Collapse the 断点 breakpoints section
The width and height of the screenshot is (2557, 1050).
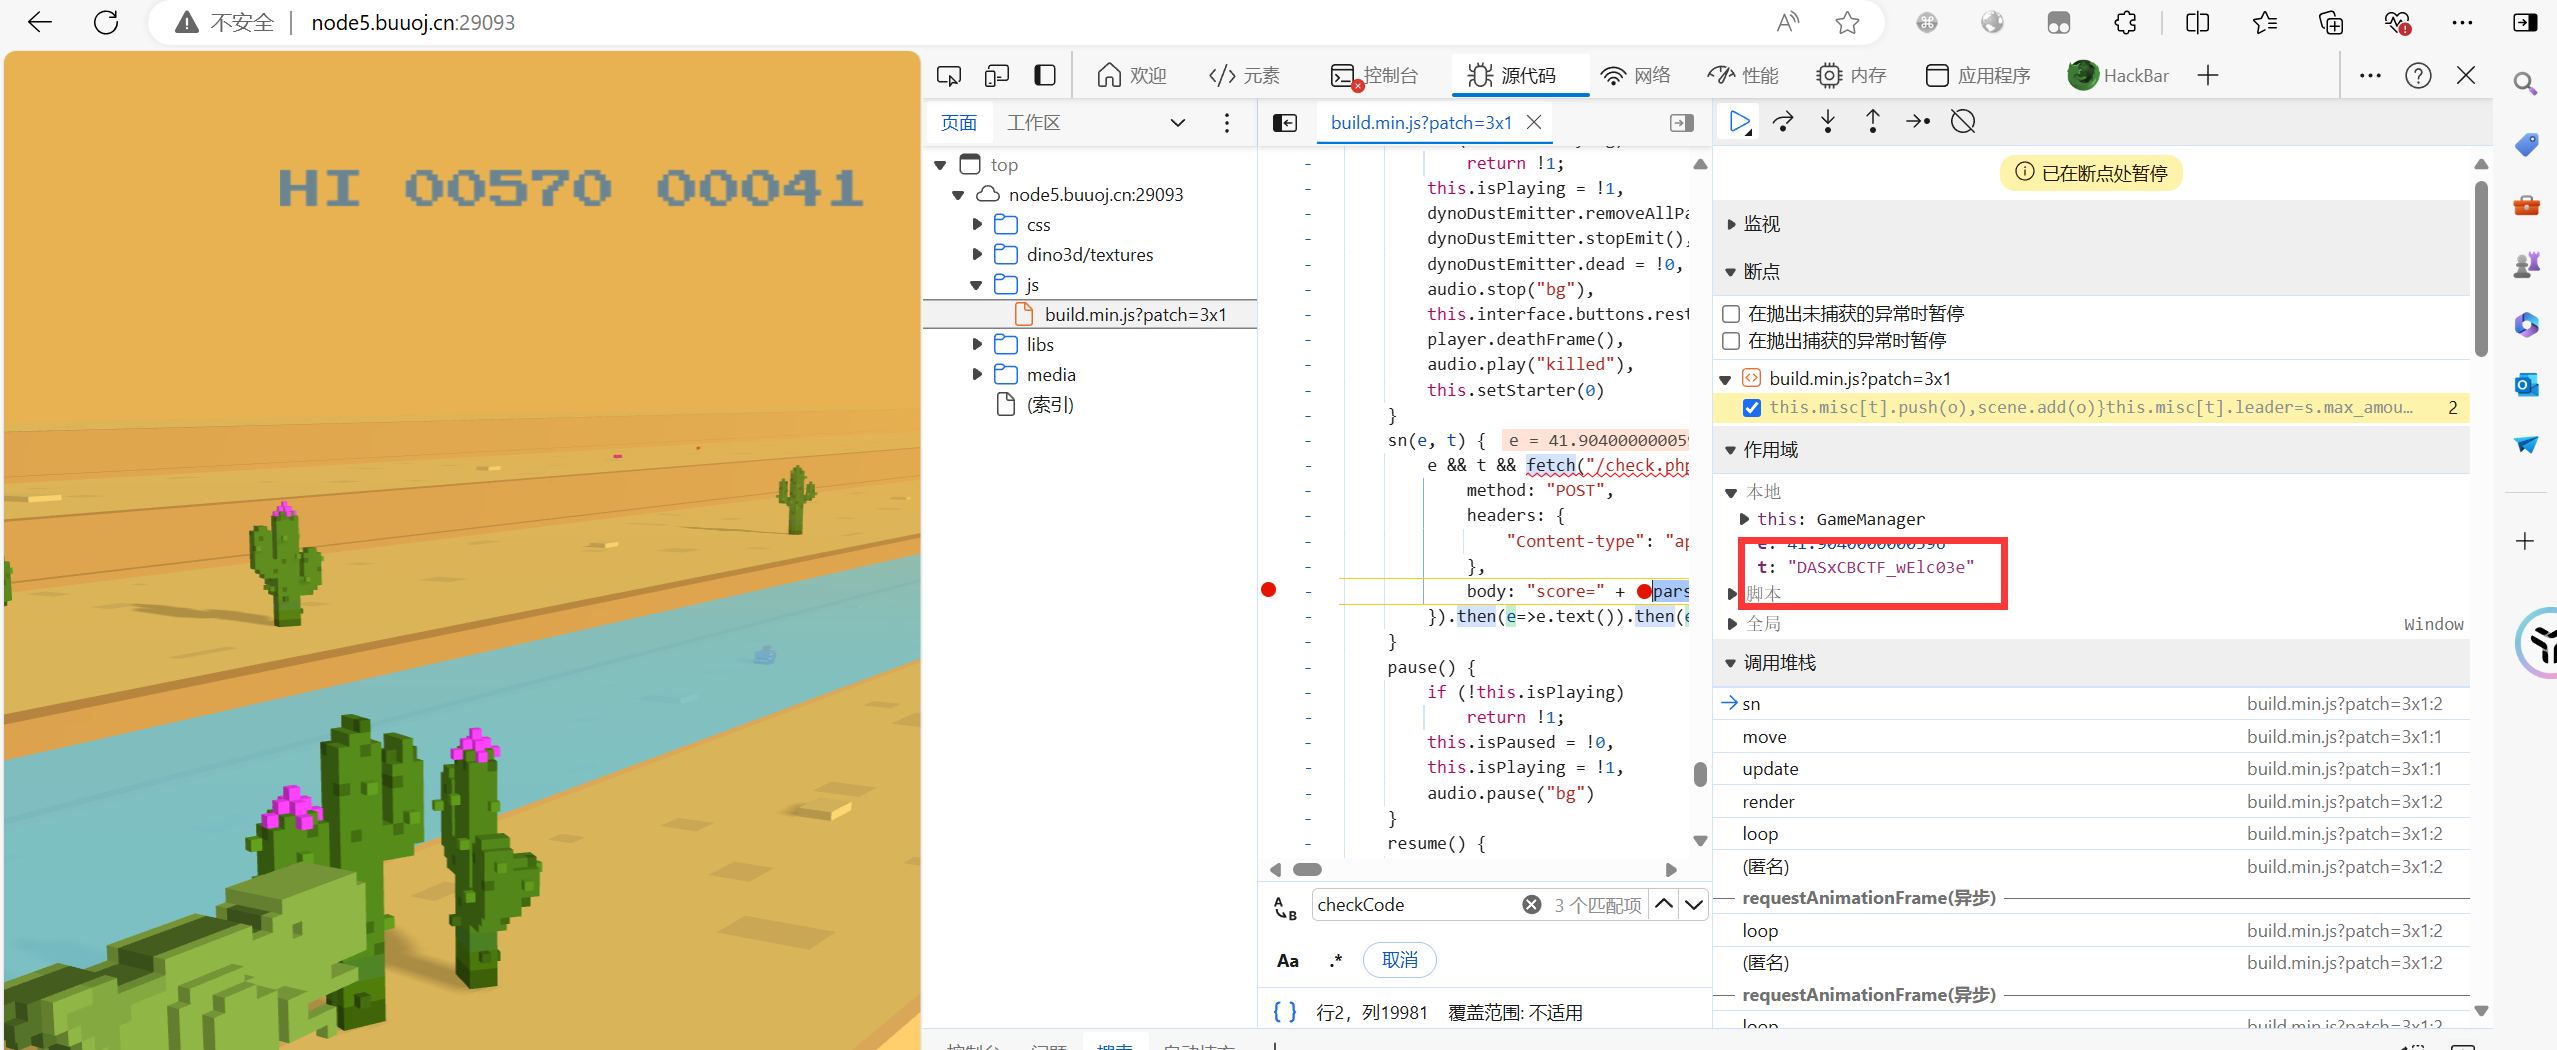click(x=1731, y=272)
